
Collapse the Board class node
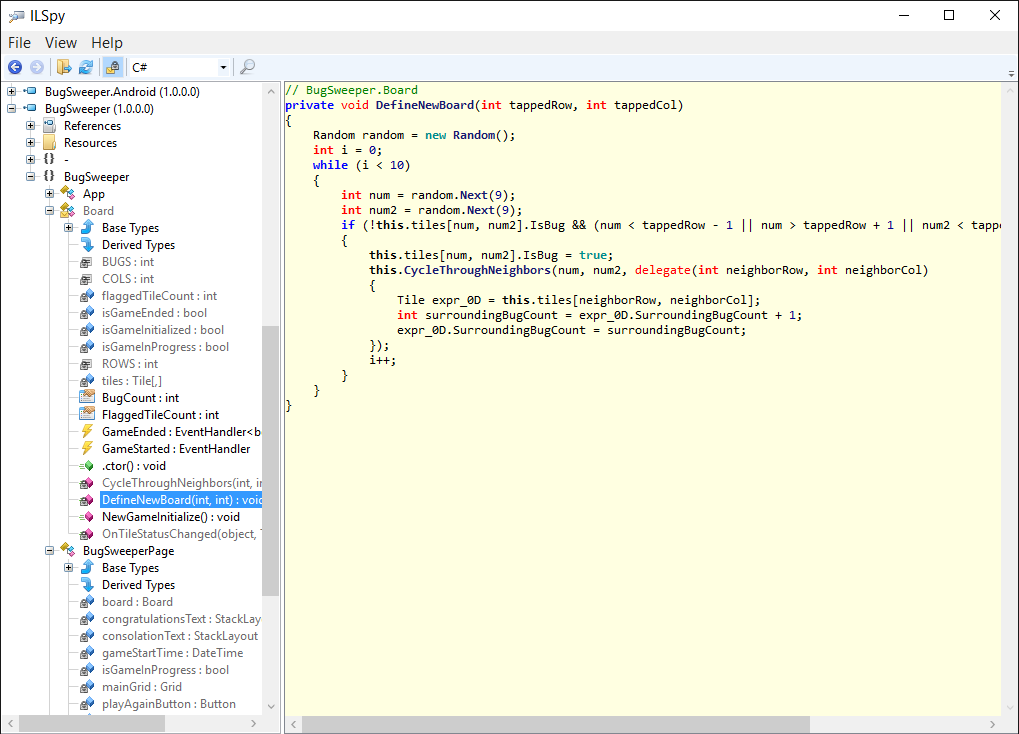[49, 211]
